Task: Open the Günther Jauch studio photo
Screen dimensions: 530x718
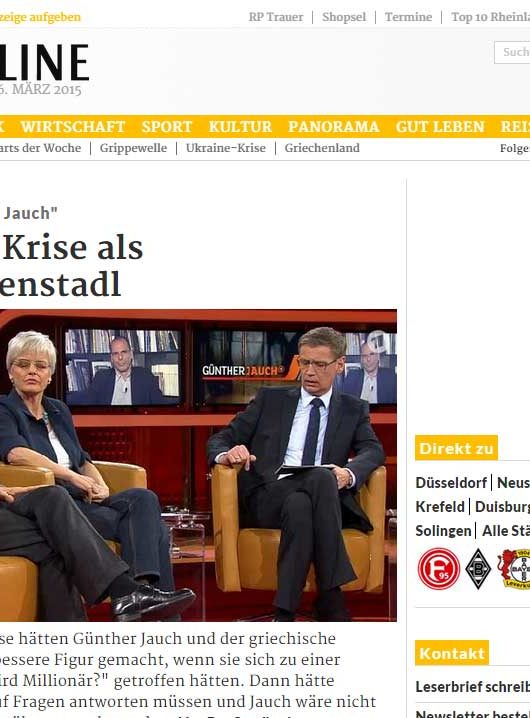Action: 198,465
